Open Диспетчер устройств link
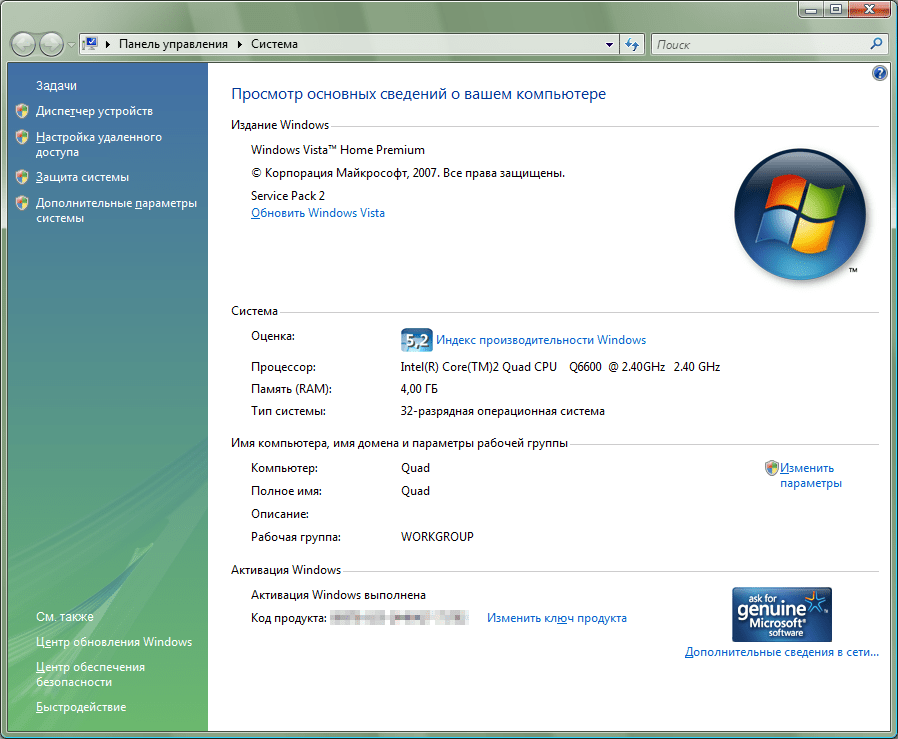Viewport: 898px width, 739px height. 94,111
